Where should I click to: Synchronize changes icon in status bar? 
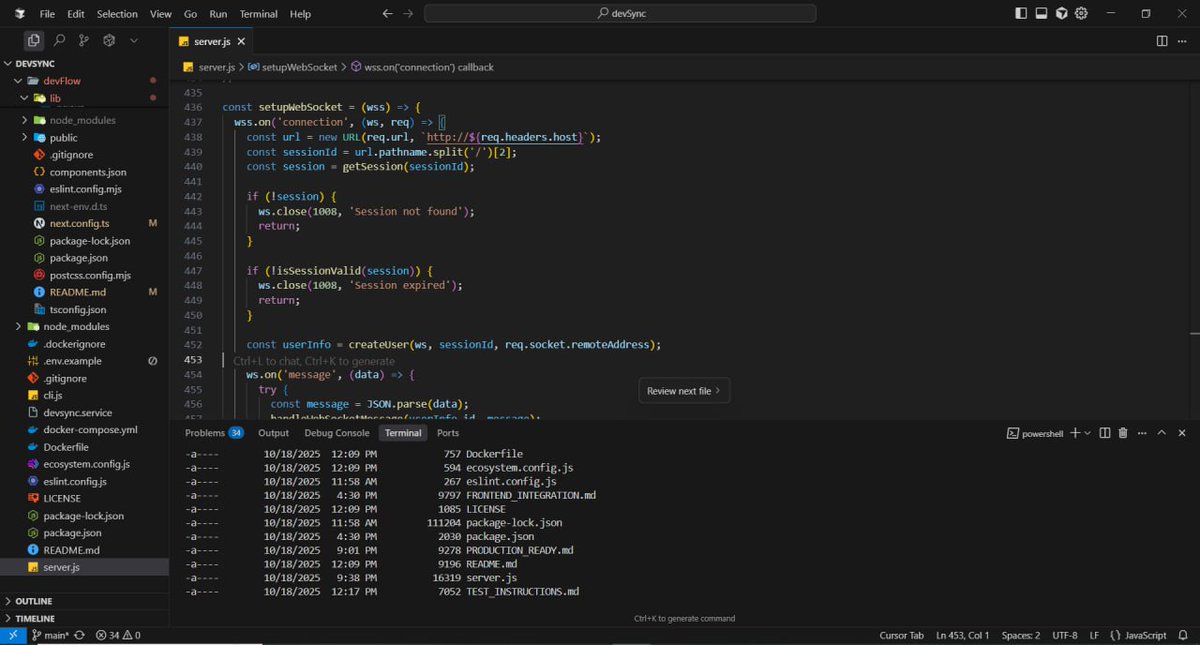click(x=78, y=635)
